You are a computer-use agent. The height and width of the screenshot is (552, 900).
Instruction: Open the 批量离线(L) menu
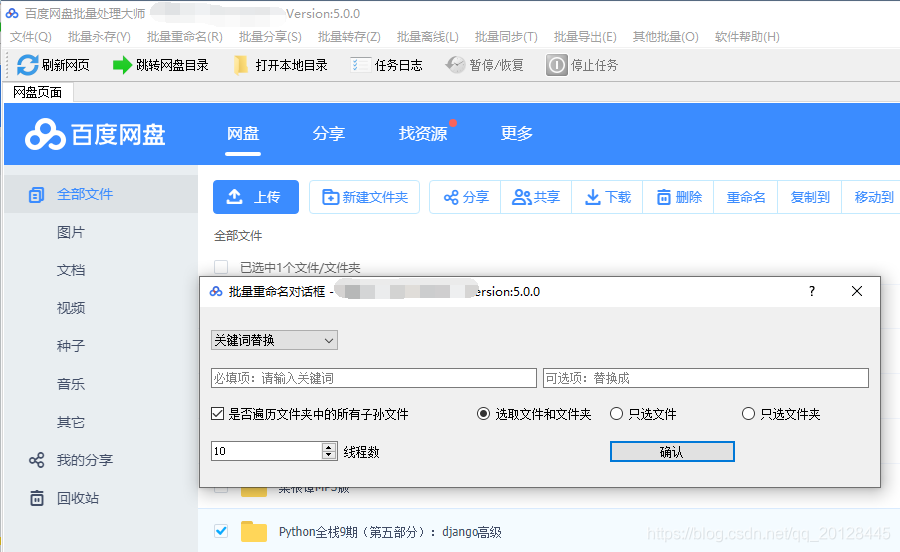tap(428, 37)
